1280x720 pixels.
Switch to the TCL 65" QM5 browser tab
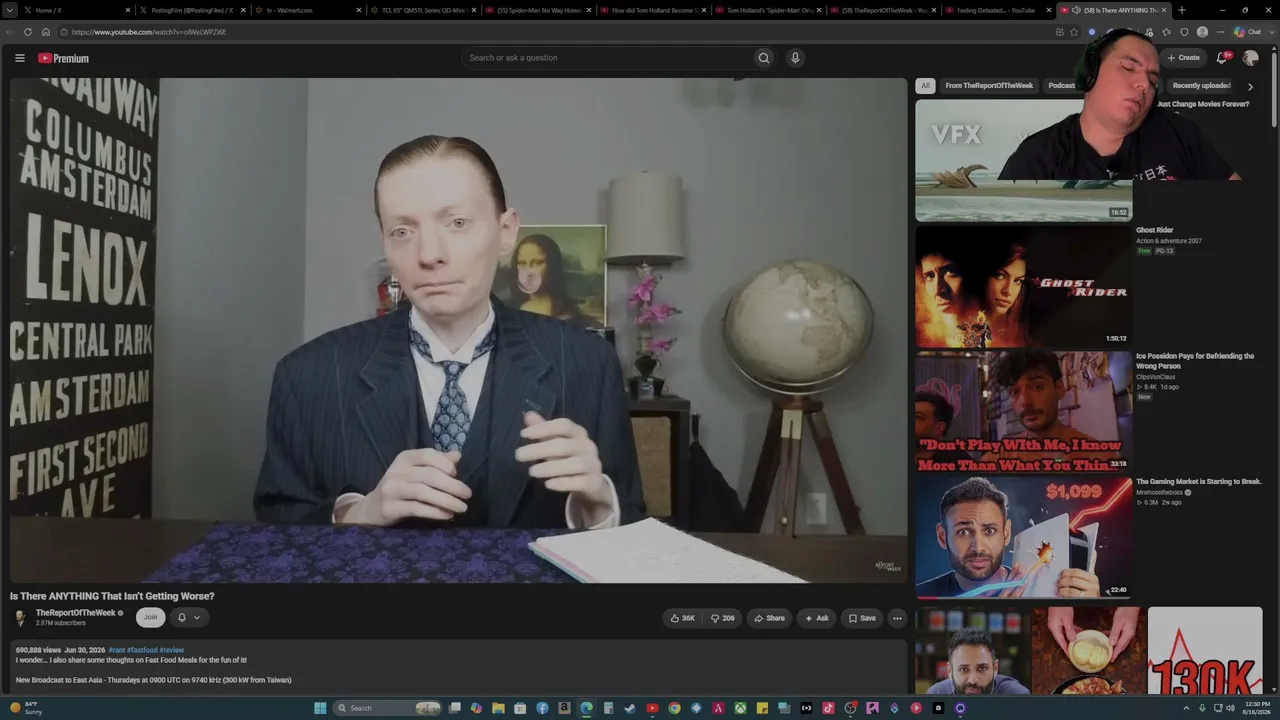click(x=422, y=10)
